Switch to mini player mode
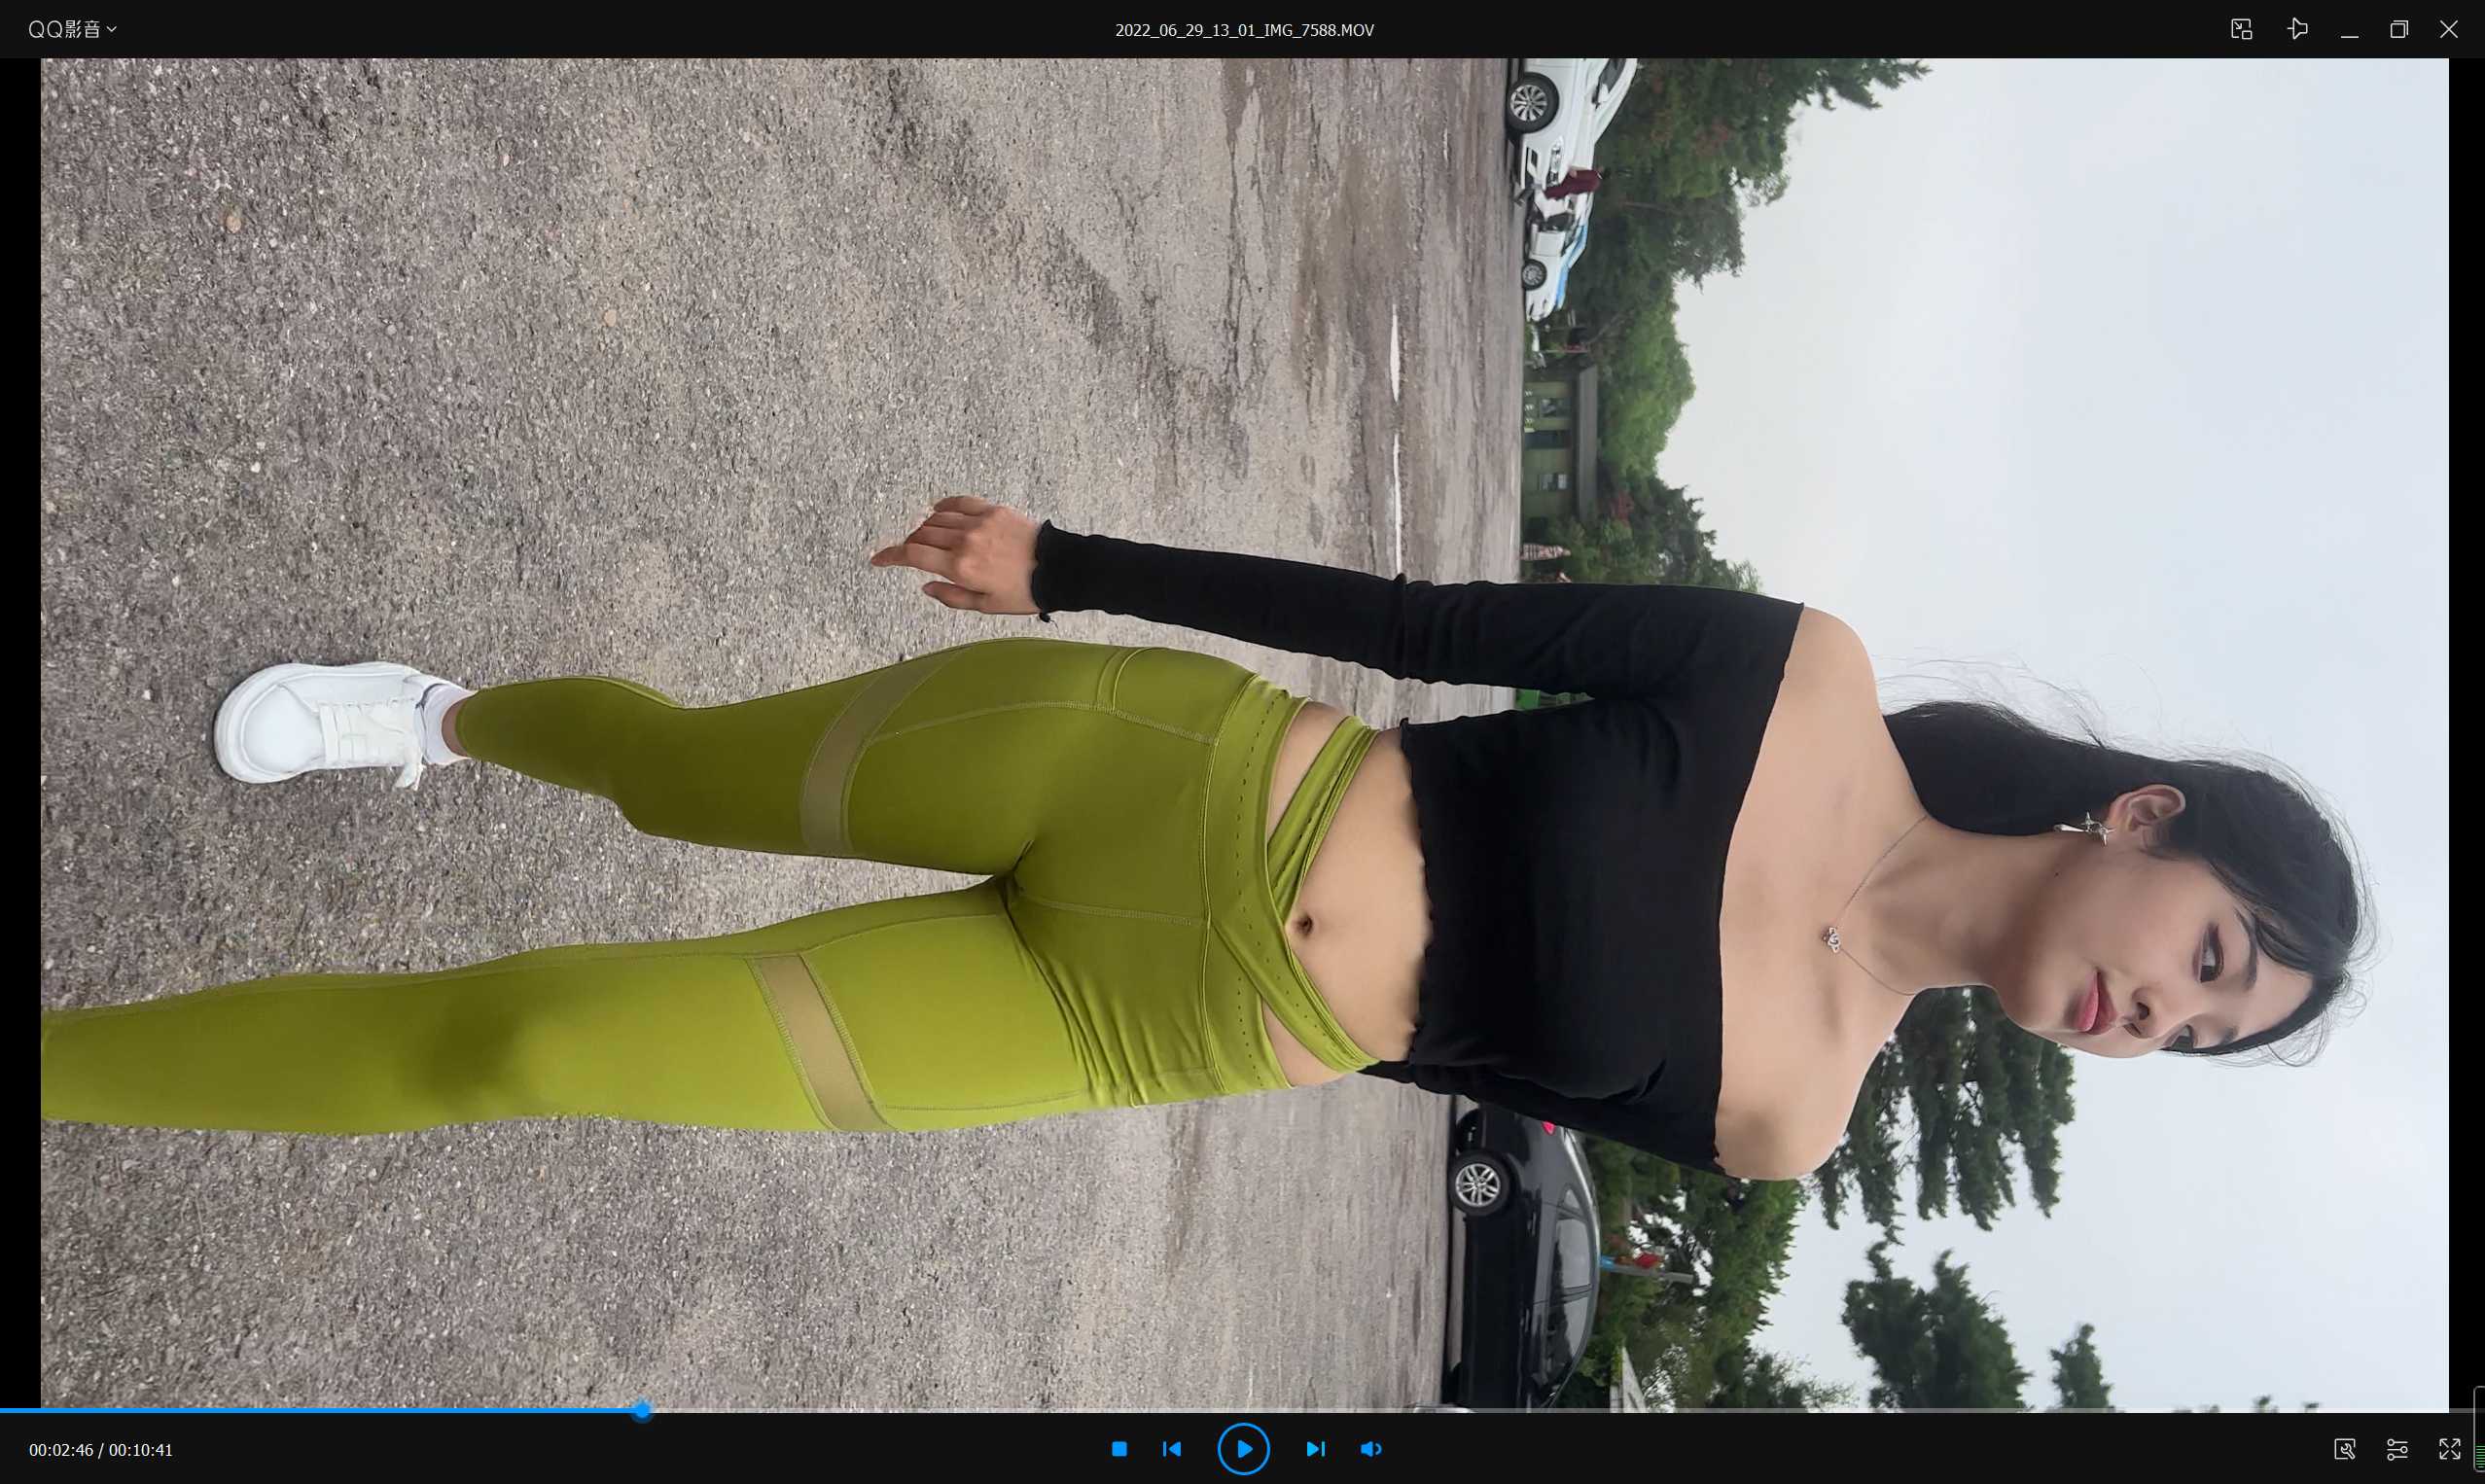The height and width of the screenshot is (1484, 2485). (x=2241, y=29)
